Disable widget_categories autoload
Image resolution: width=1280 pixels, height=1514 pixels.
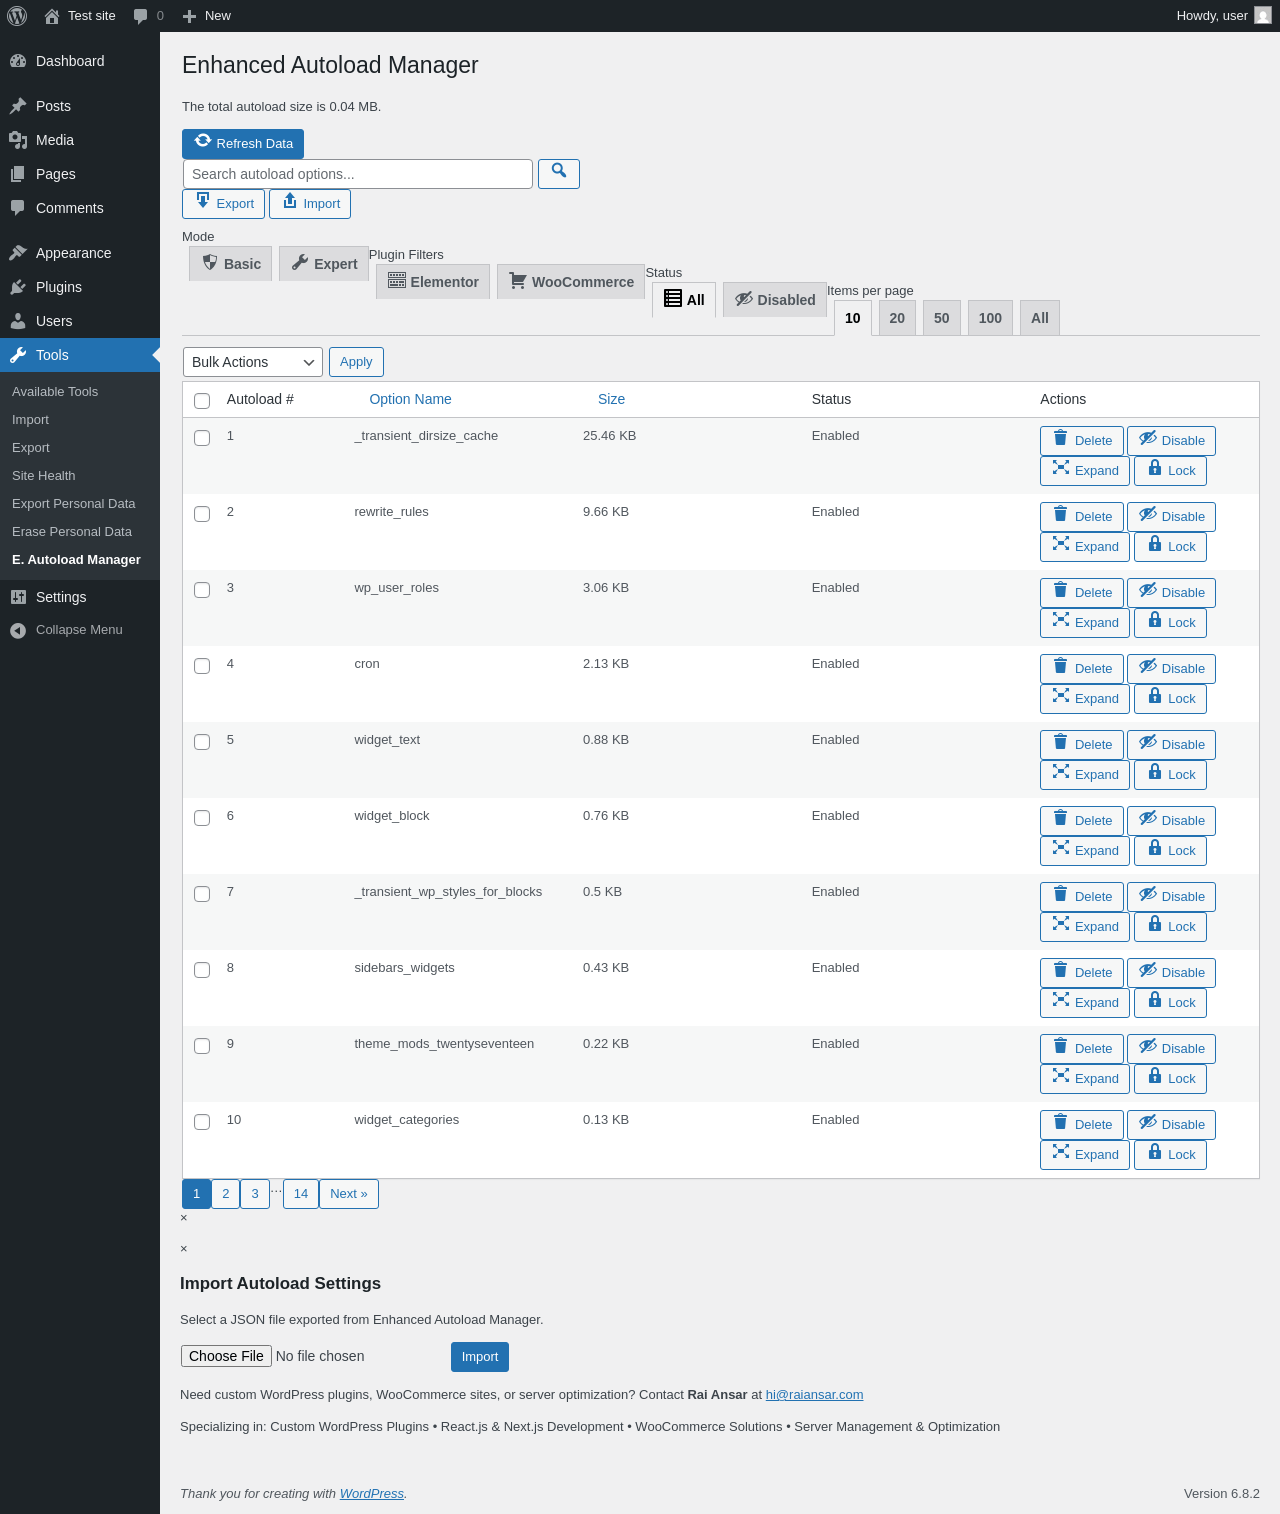tap(1171, 1125)
